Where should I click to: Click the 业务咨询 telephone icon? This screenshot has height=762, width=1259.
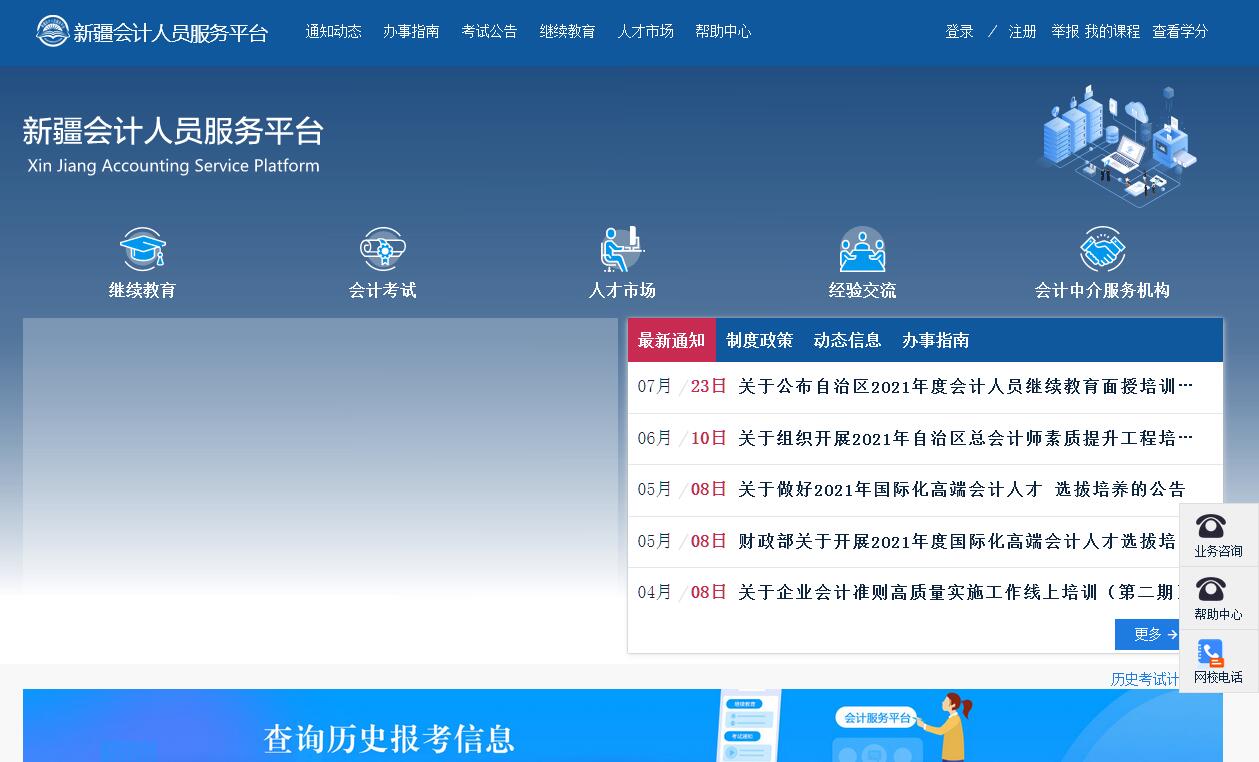click(1211, 527)
